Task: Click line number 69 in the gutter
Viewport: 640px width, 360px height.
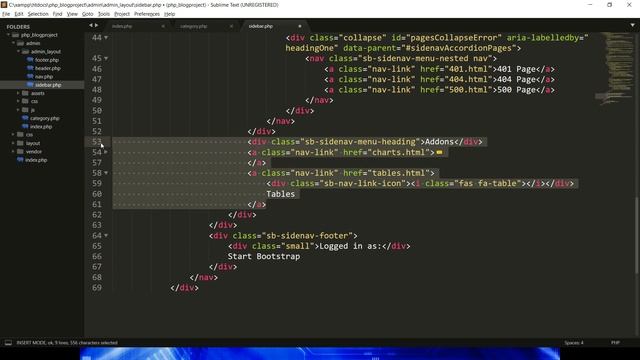Action: pos(97,288)
